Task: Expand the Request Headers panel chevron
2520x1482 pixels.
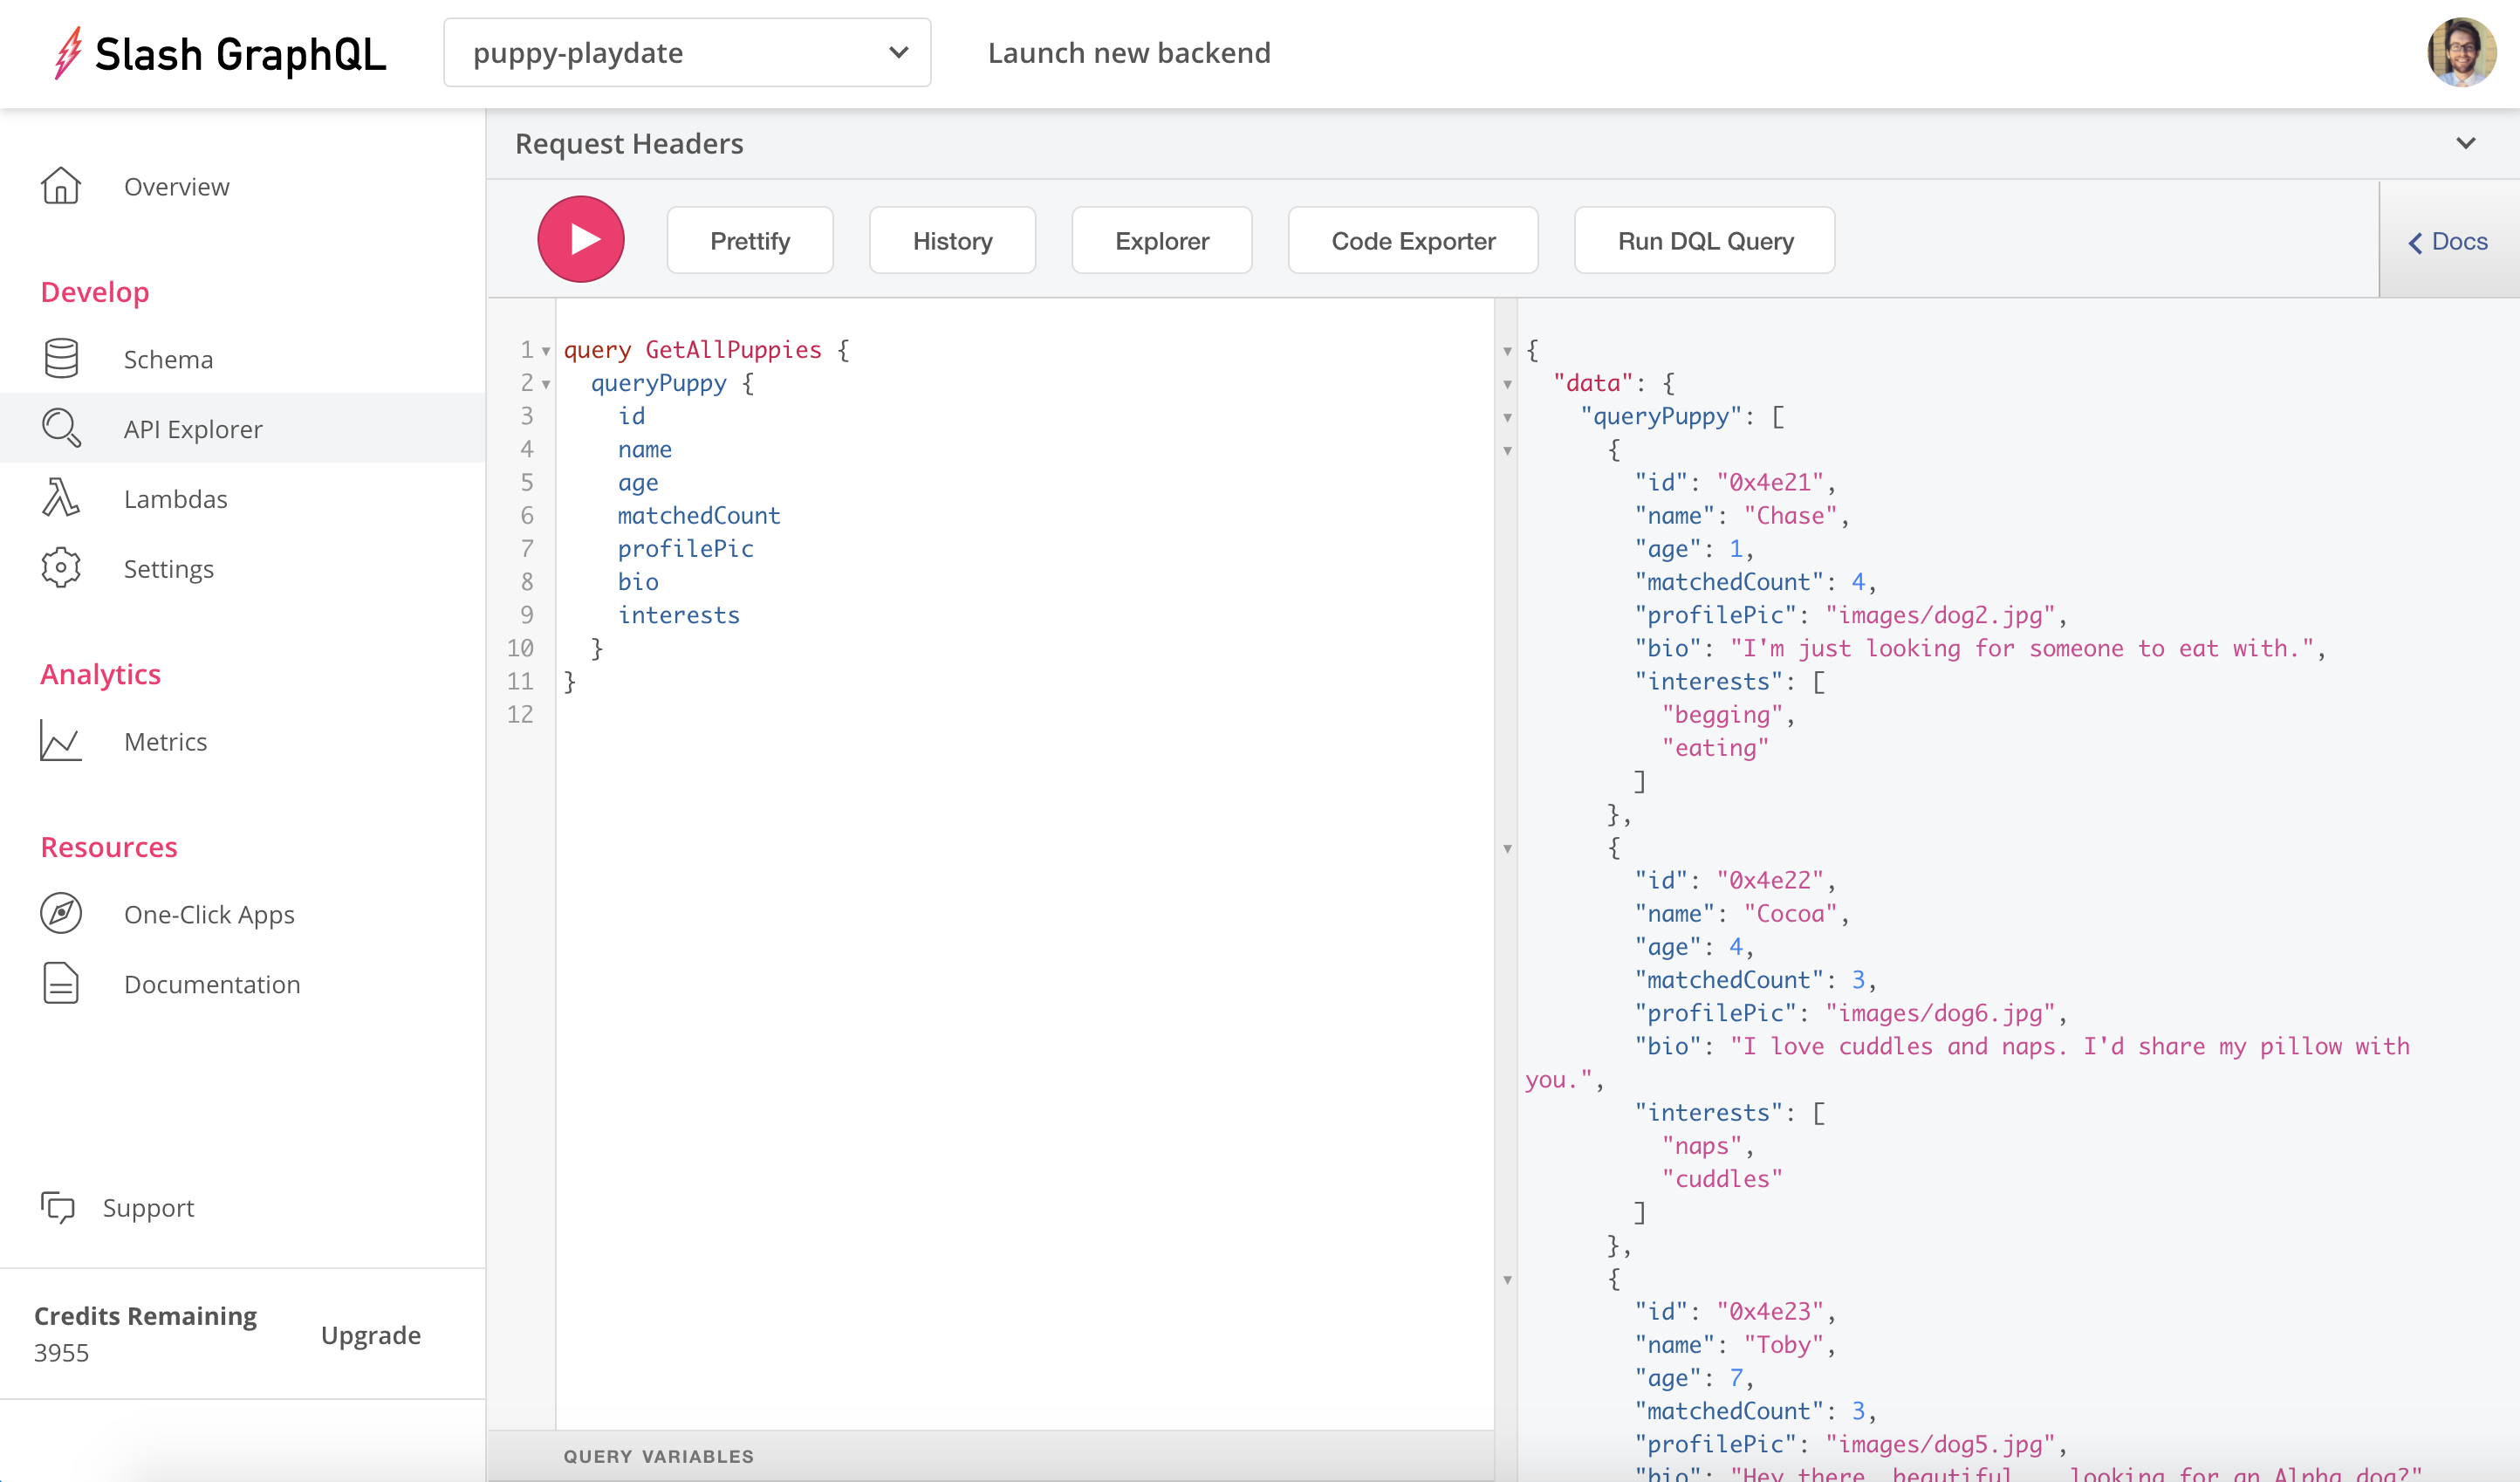Action: [2465, 144]
